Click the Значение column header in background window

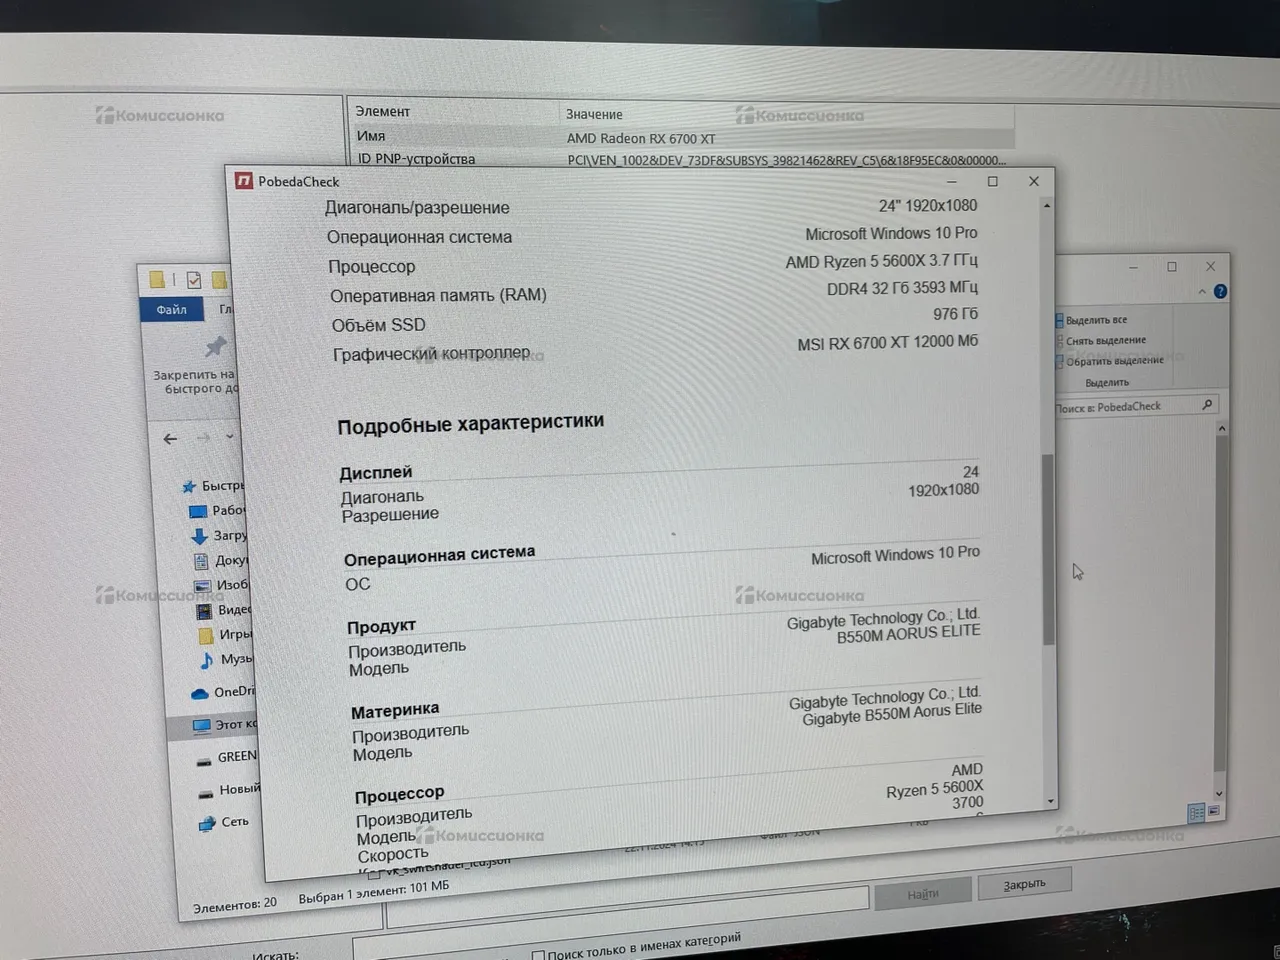[594, 114]
